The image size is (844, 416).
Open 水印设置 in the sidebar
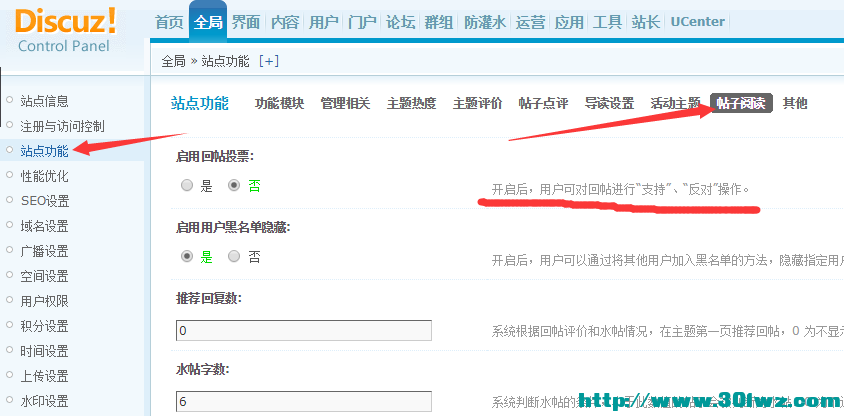click(x=45, y=401)
